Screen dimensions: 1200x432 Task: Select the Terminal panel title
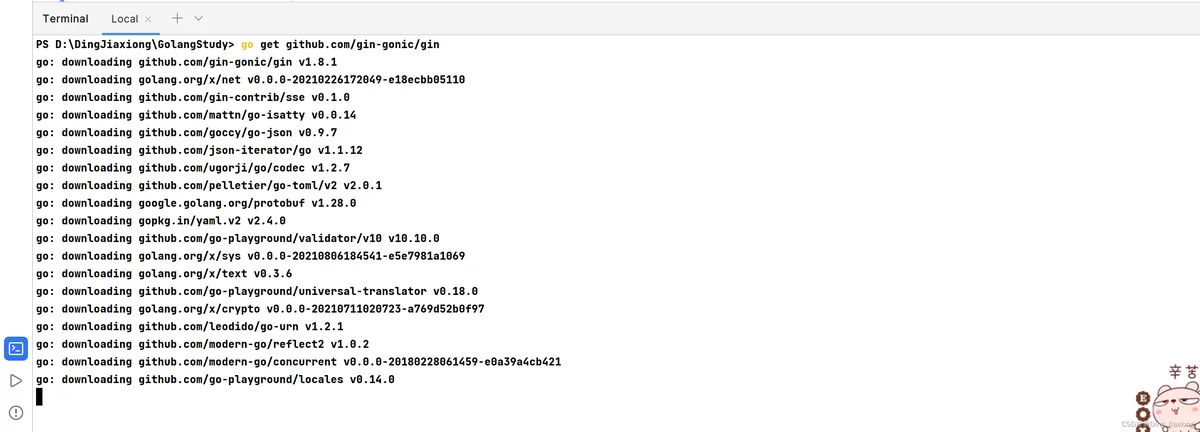[65, 19]
